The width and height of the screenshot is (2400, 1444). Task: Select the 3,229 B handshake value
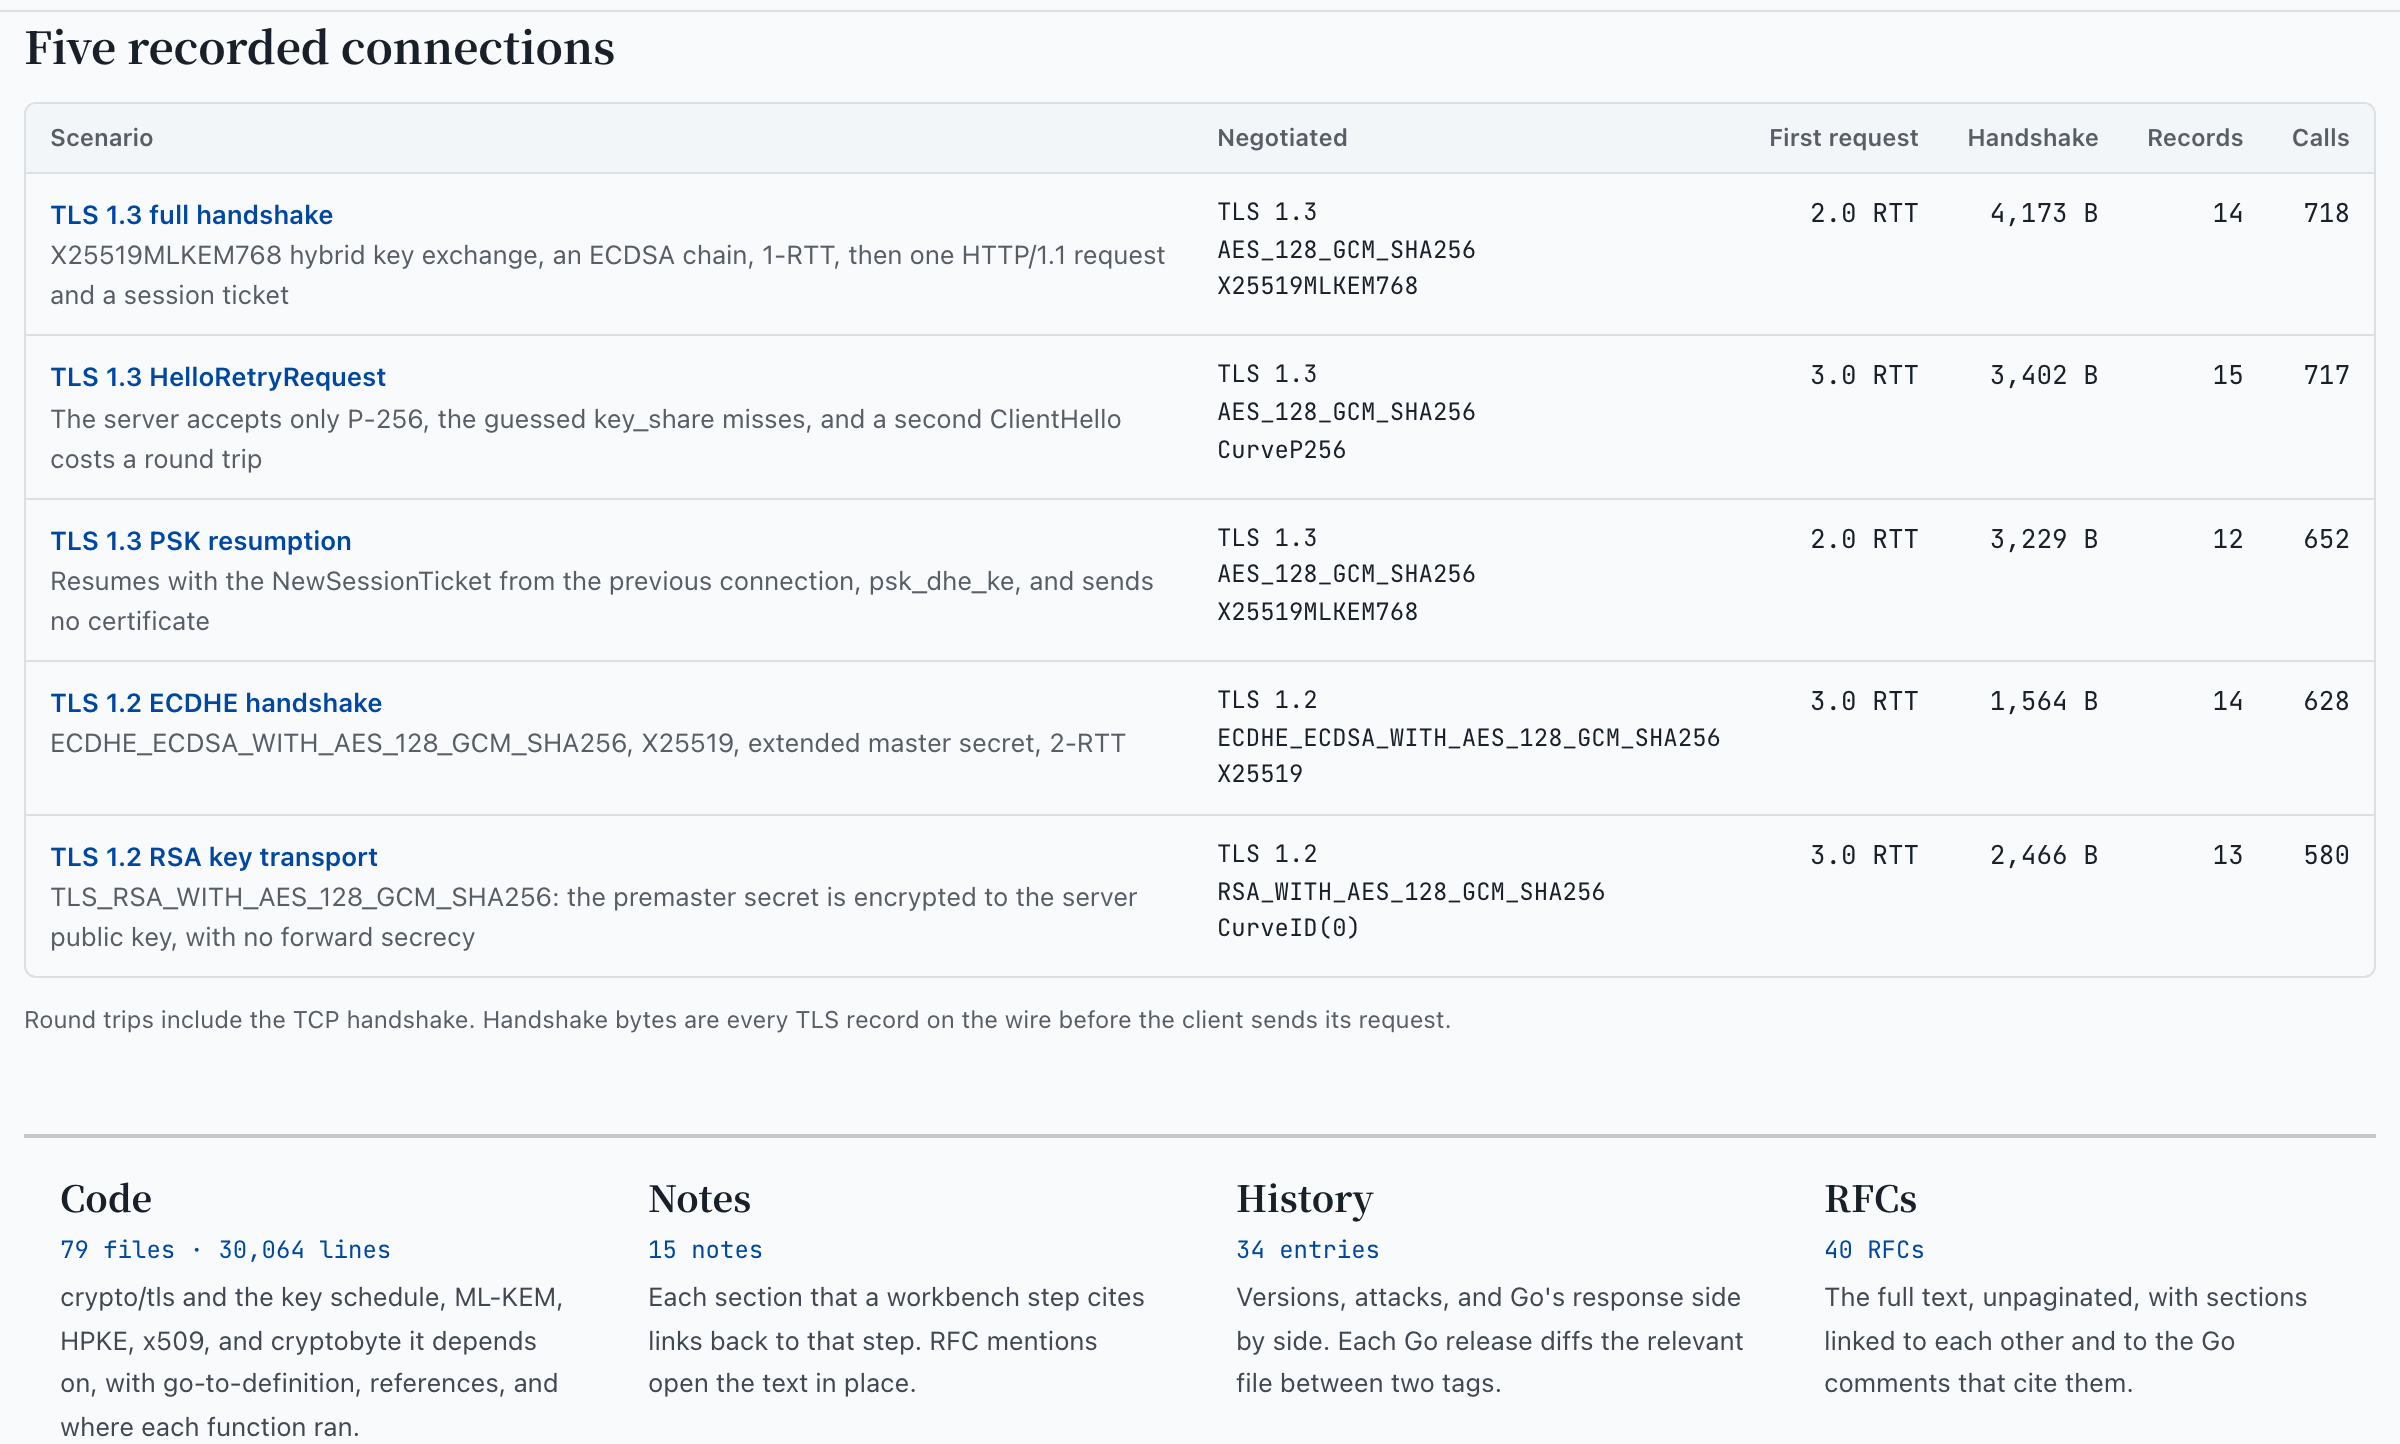point(2043,539)
